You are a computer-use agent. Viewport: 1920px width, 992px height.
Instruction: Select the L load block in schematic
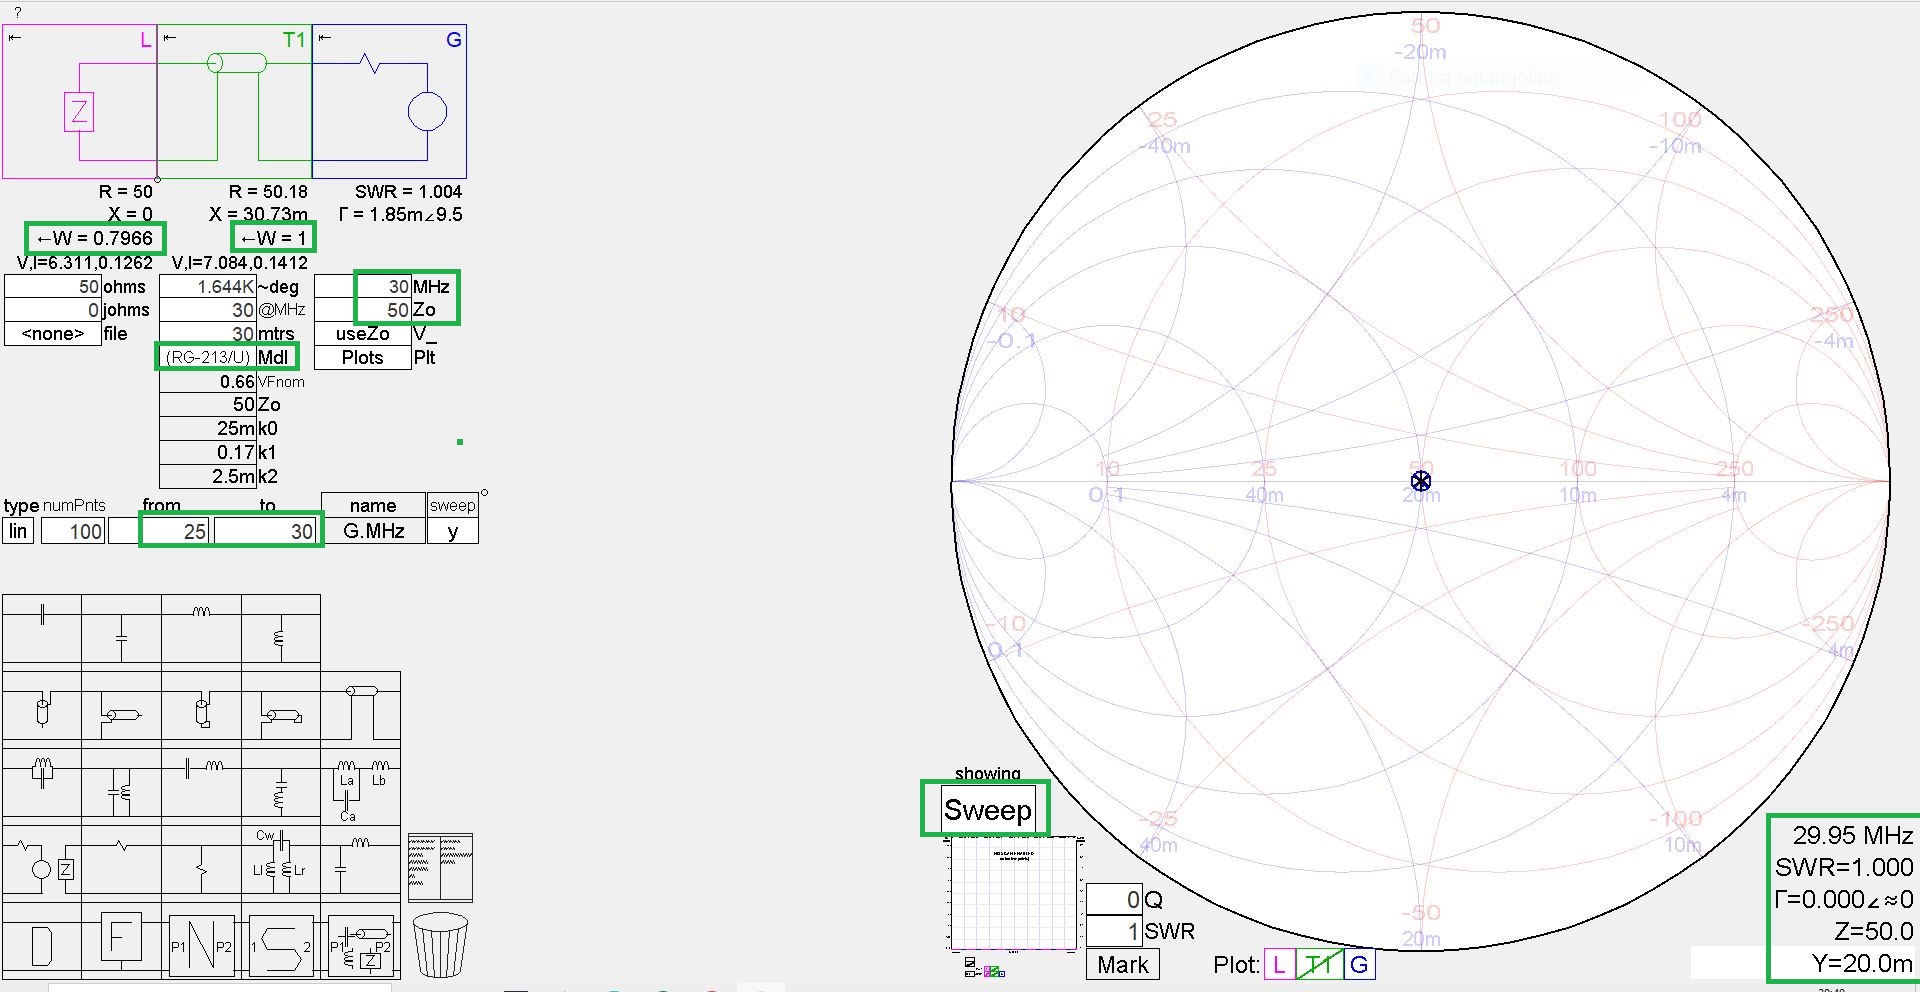click(80, 101)
